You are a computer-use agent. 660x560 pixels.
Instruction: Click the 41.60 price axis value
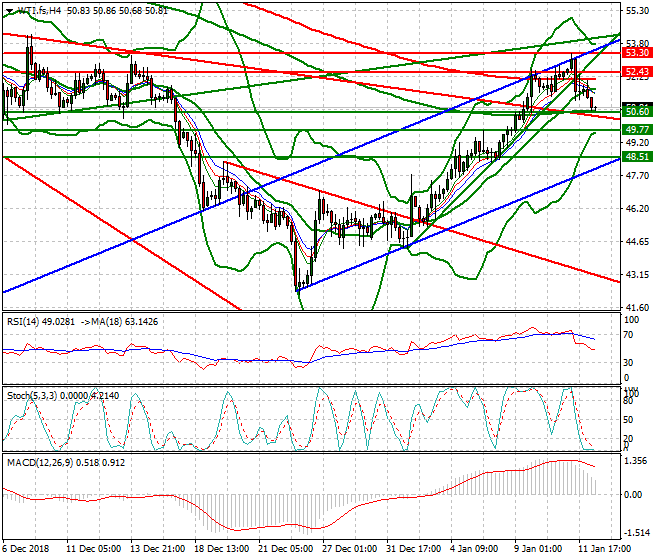coord(637,308)
